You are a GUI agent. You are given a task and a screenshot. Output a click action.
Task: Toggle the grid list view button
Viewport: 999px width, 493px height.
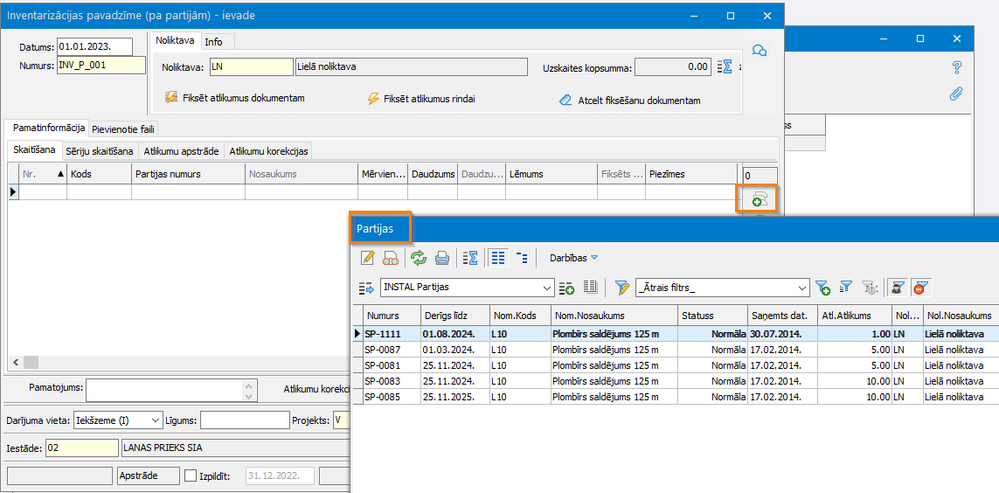pos(497,258)
